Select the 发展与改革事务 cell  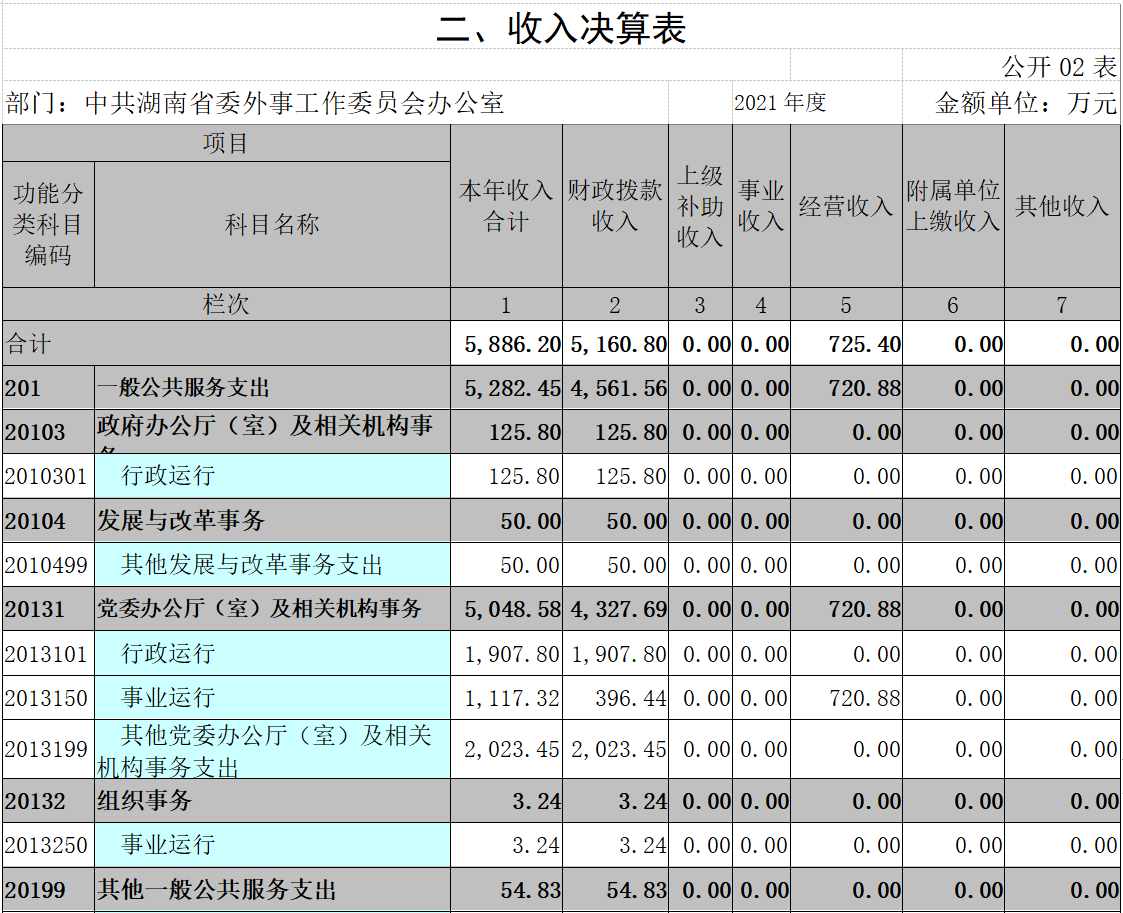tap(272, 521)
